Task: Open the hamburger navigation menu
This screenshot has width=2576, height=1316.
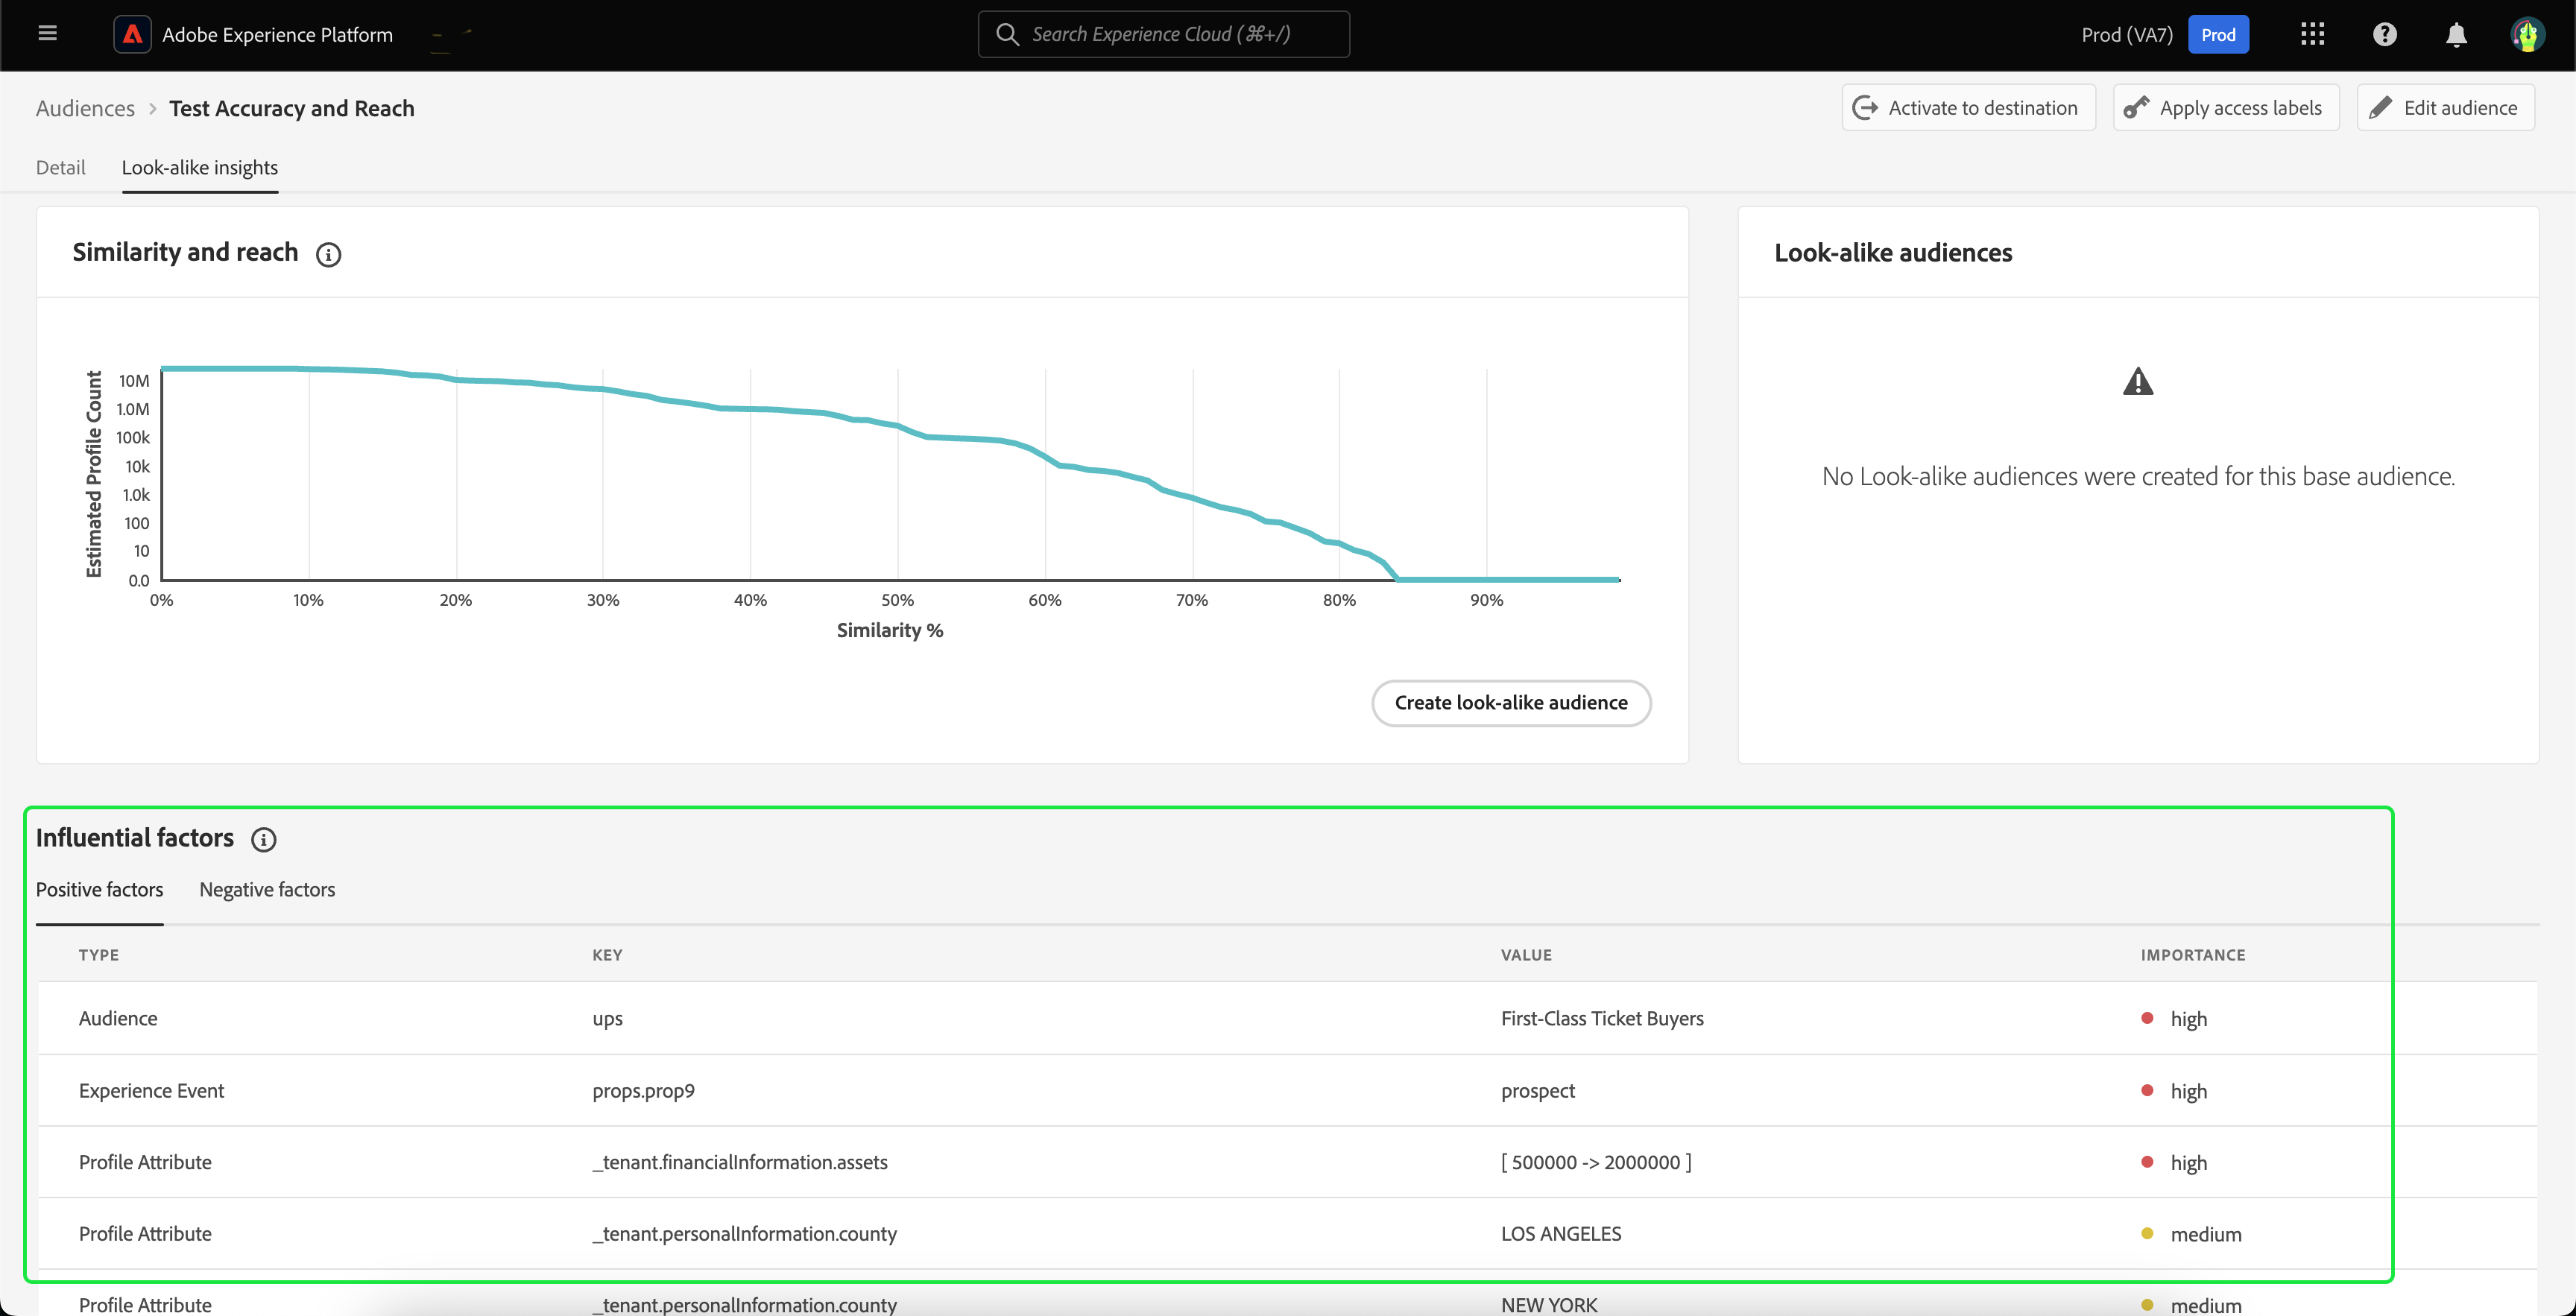Action: click(47, 34)
